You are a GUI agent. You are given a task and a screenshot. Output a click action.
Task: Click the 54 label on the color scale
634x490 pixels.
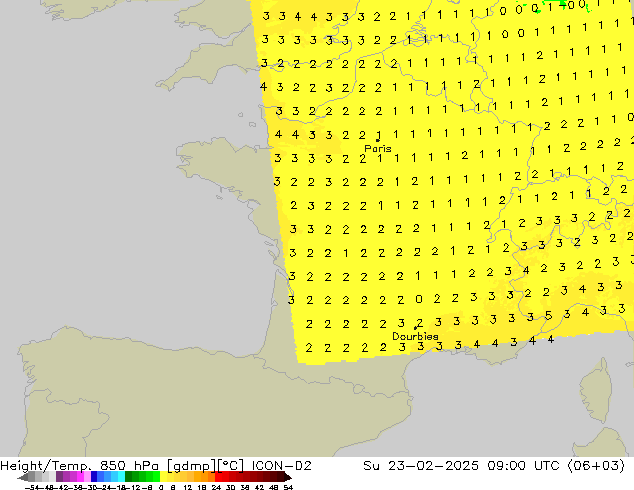pyautogui.click(x=288, y=487)
